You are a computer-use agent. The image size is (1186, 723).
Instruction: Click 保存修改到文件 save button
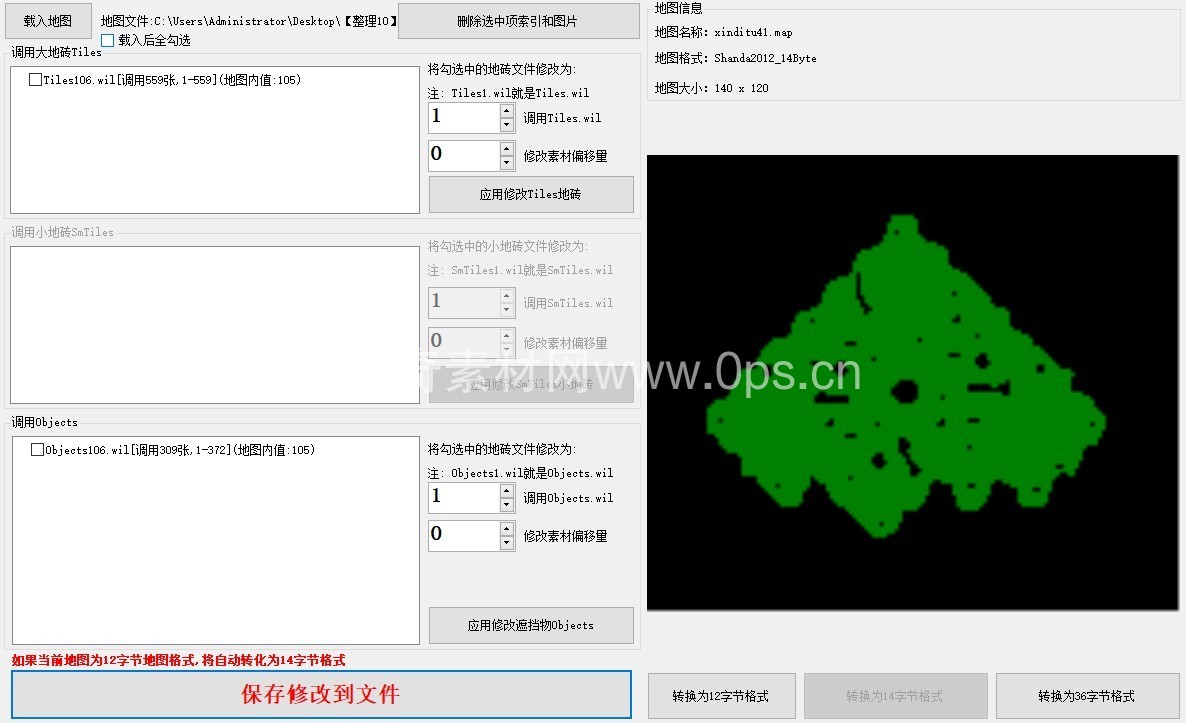pos(321,694)
